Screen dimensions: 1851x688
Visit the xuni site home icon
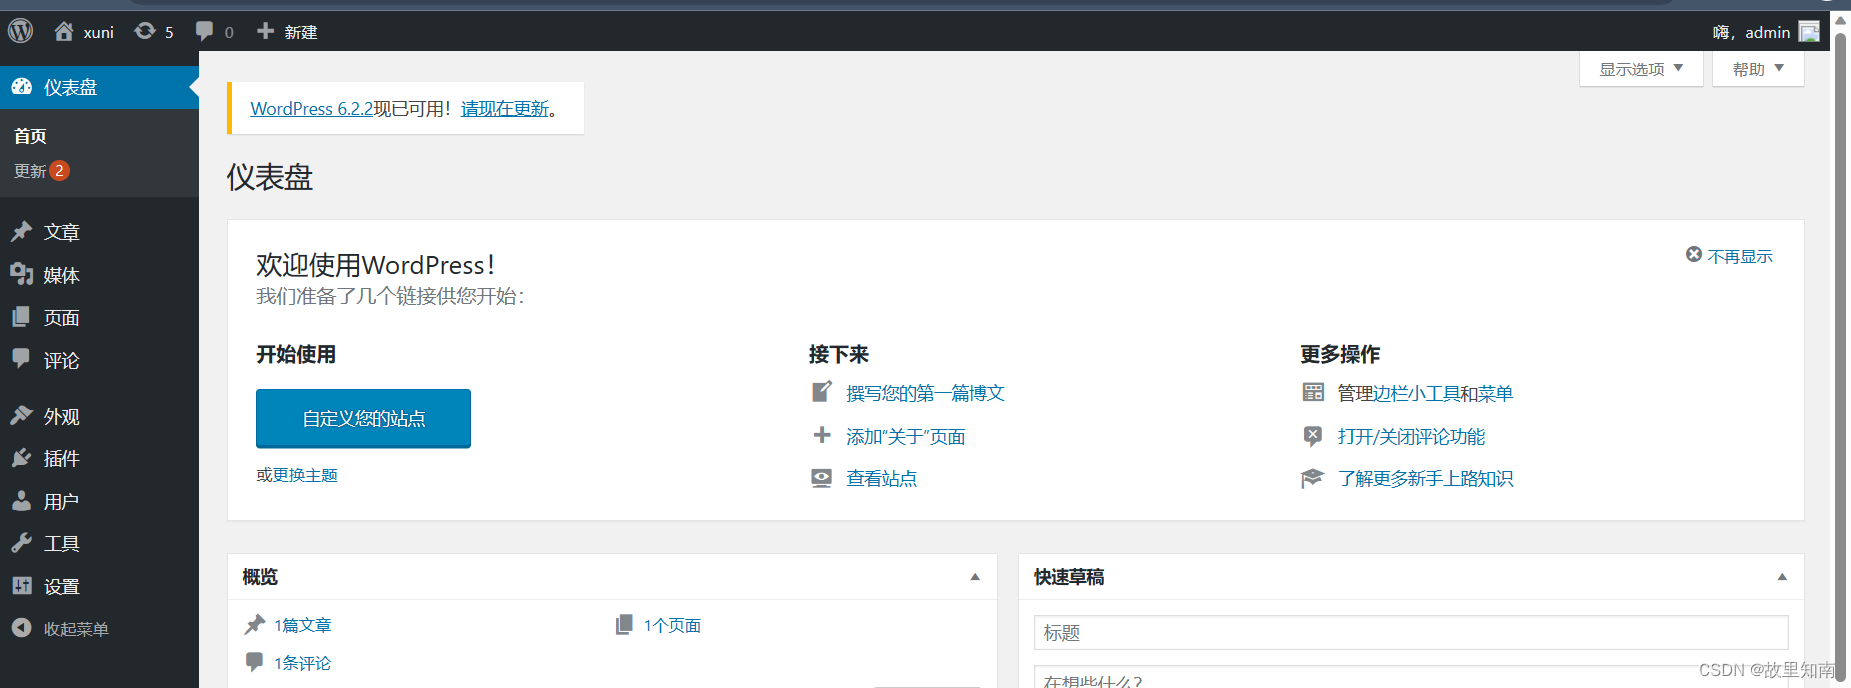(x=64, y=31)
